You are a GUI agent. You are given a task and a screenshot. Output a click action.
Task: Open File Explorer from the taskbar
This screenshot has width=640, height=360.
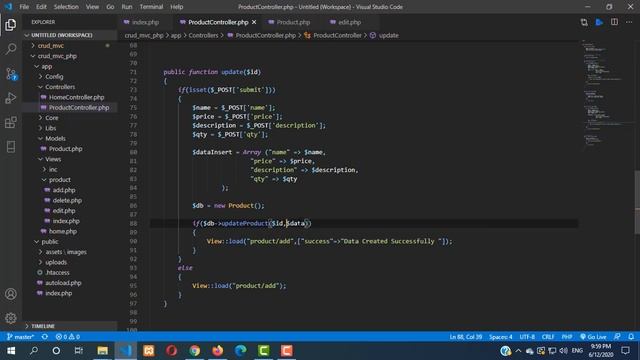click(x=102, y=351)
